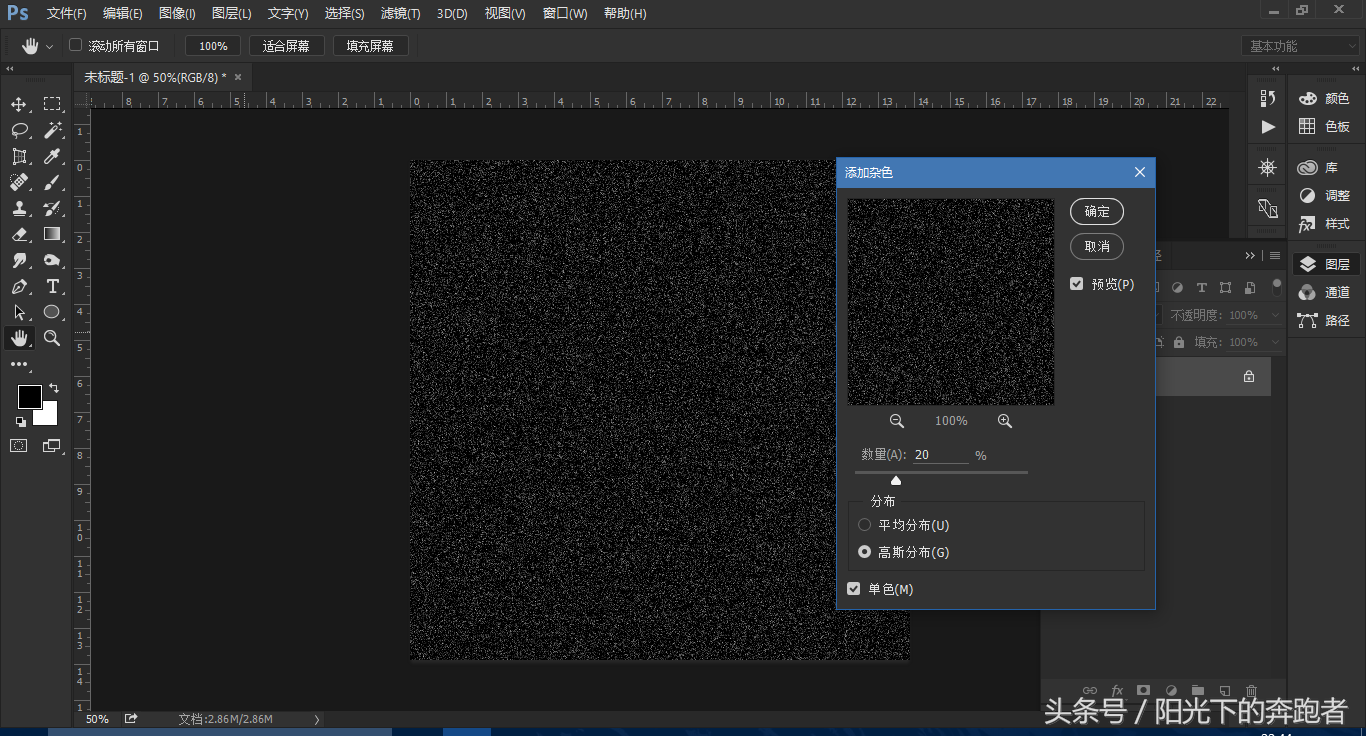
Task: Select the Pen tool
Action: (x=19, y=287)
